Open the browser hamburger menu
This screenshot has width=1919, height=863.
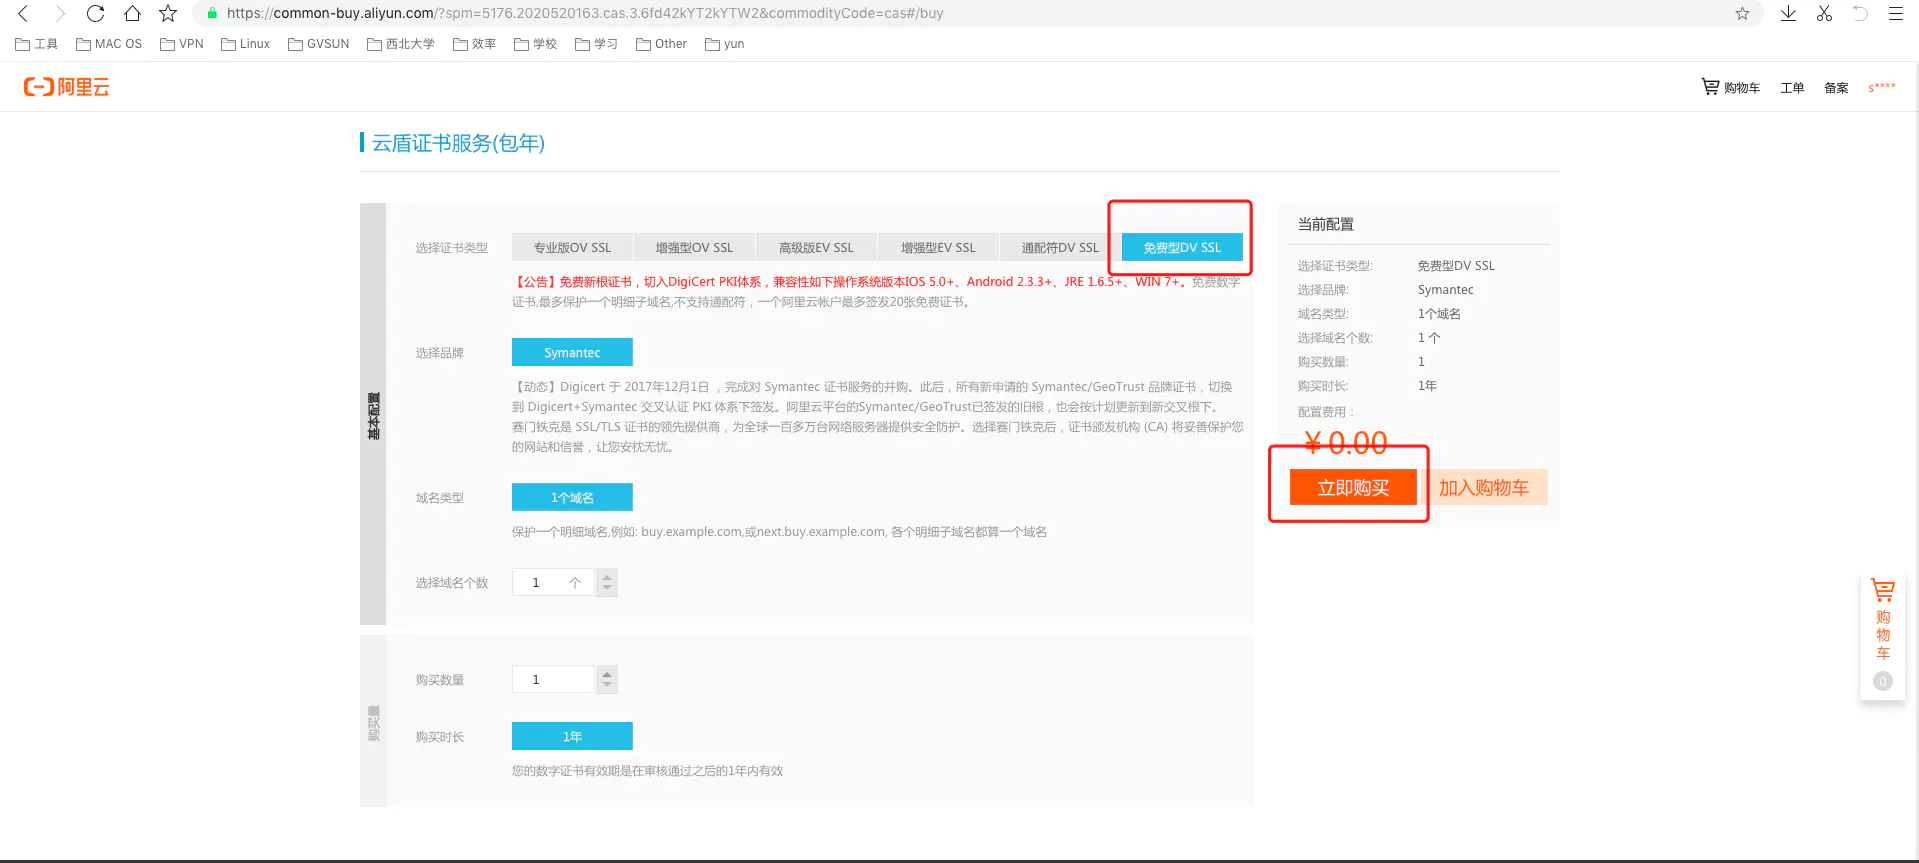1895,13
